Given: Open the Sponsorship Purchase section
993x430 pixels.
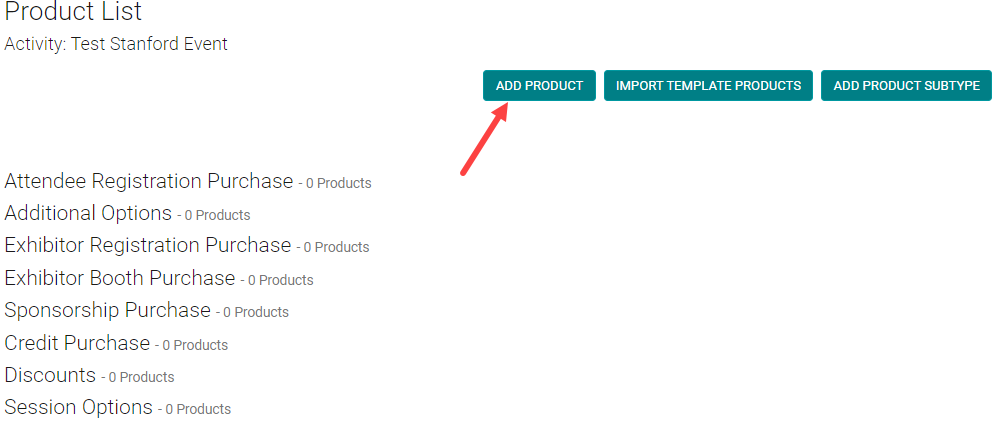Looking at the screenshot, I should tap(107, 310).
